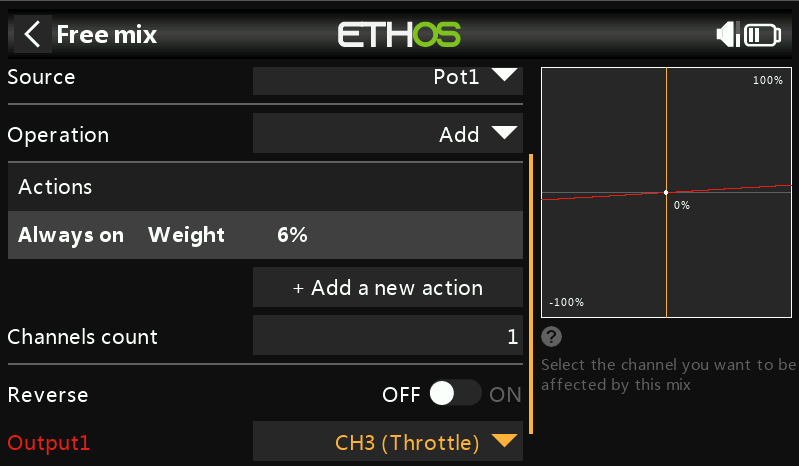Viewport: 799px width, 466px height.
Task: Click the center point on the curve graph
Action: (x=666, y=192)
